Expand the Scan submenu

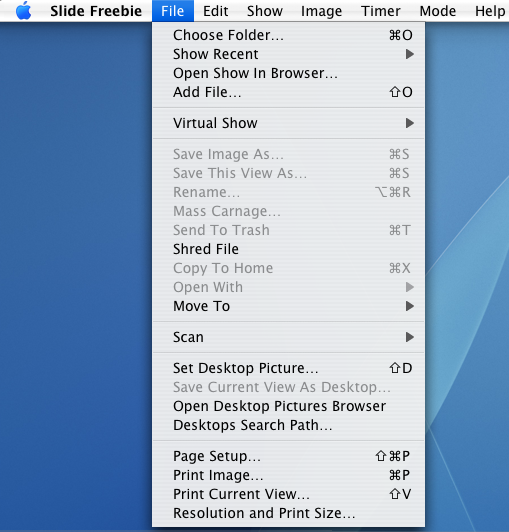point(288,337)
